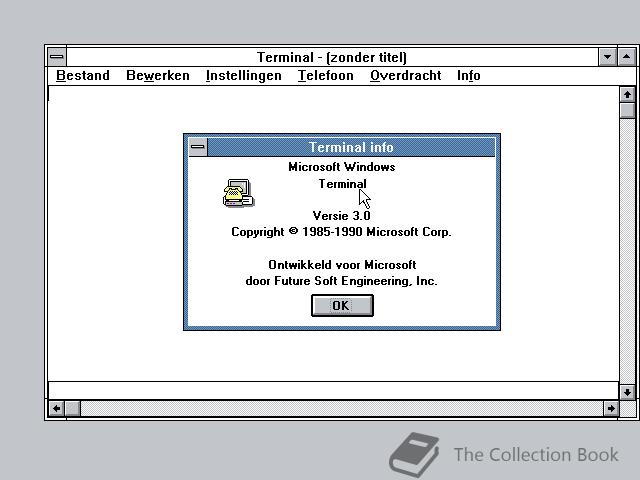Click the vertical scrollbar thumb box
The image size is (640, 480).
(x=627, y=111)
